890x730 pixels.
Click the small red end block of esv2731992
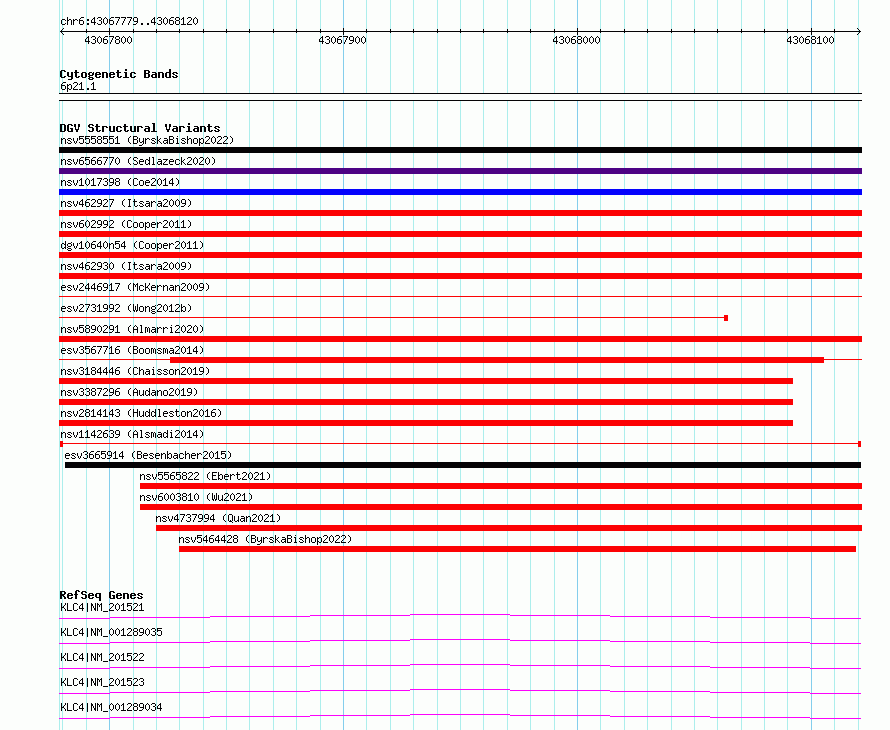tap(726, 318)
